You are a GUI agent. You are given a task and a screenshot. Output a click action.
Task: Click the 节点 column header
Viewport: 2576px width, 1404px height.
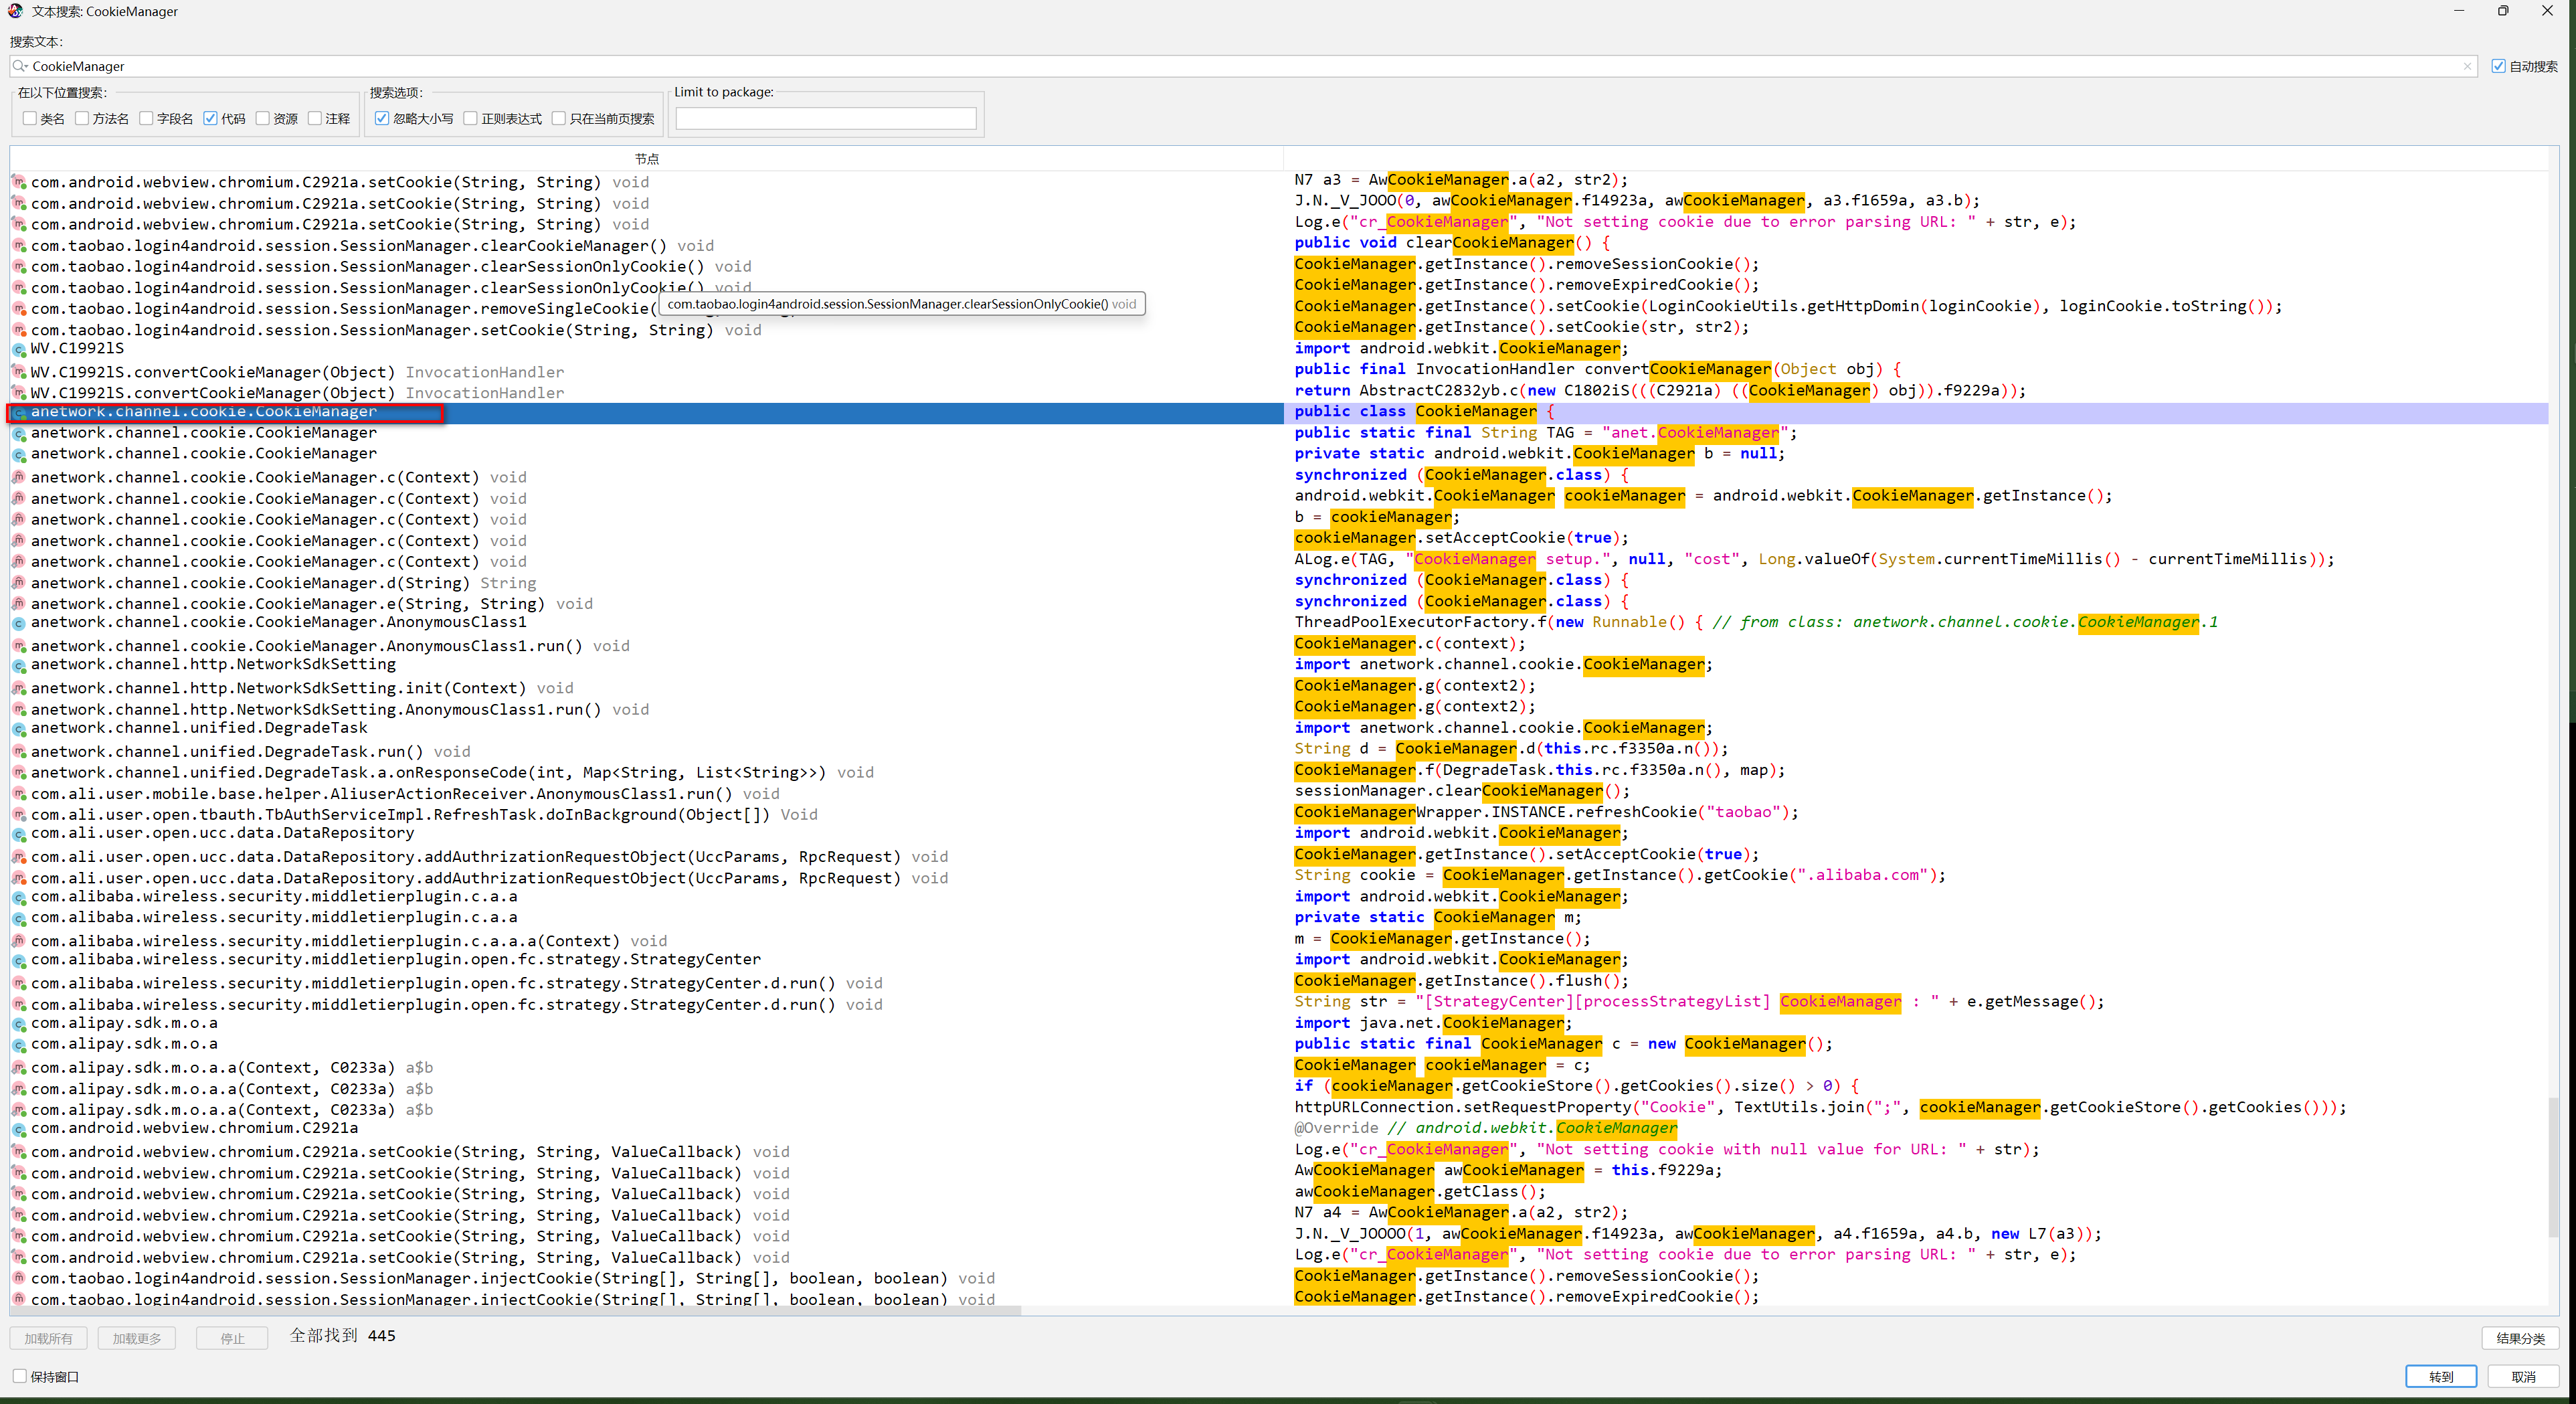[646, 159]
